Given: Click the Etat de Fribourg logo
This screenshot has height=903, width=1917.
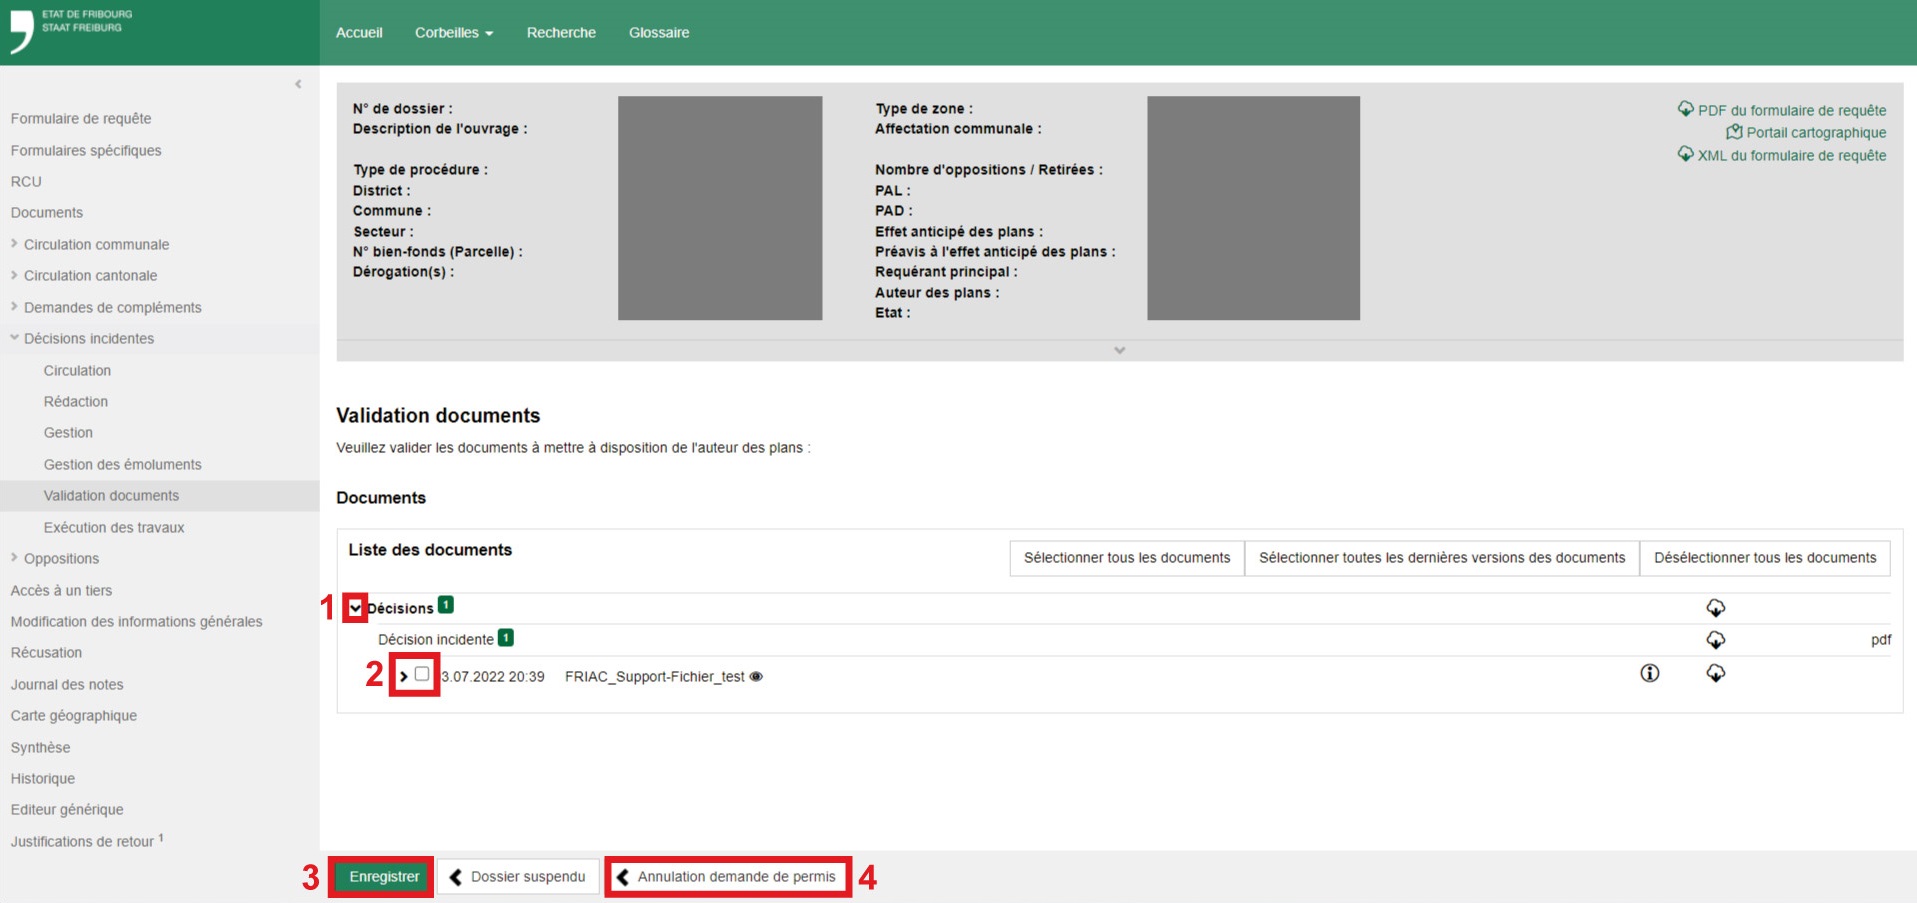Looking at the screenshot, I should (70, 30).
